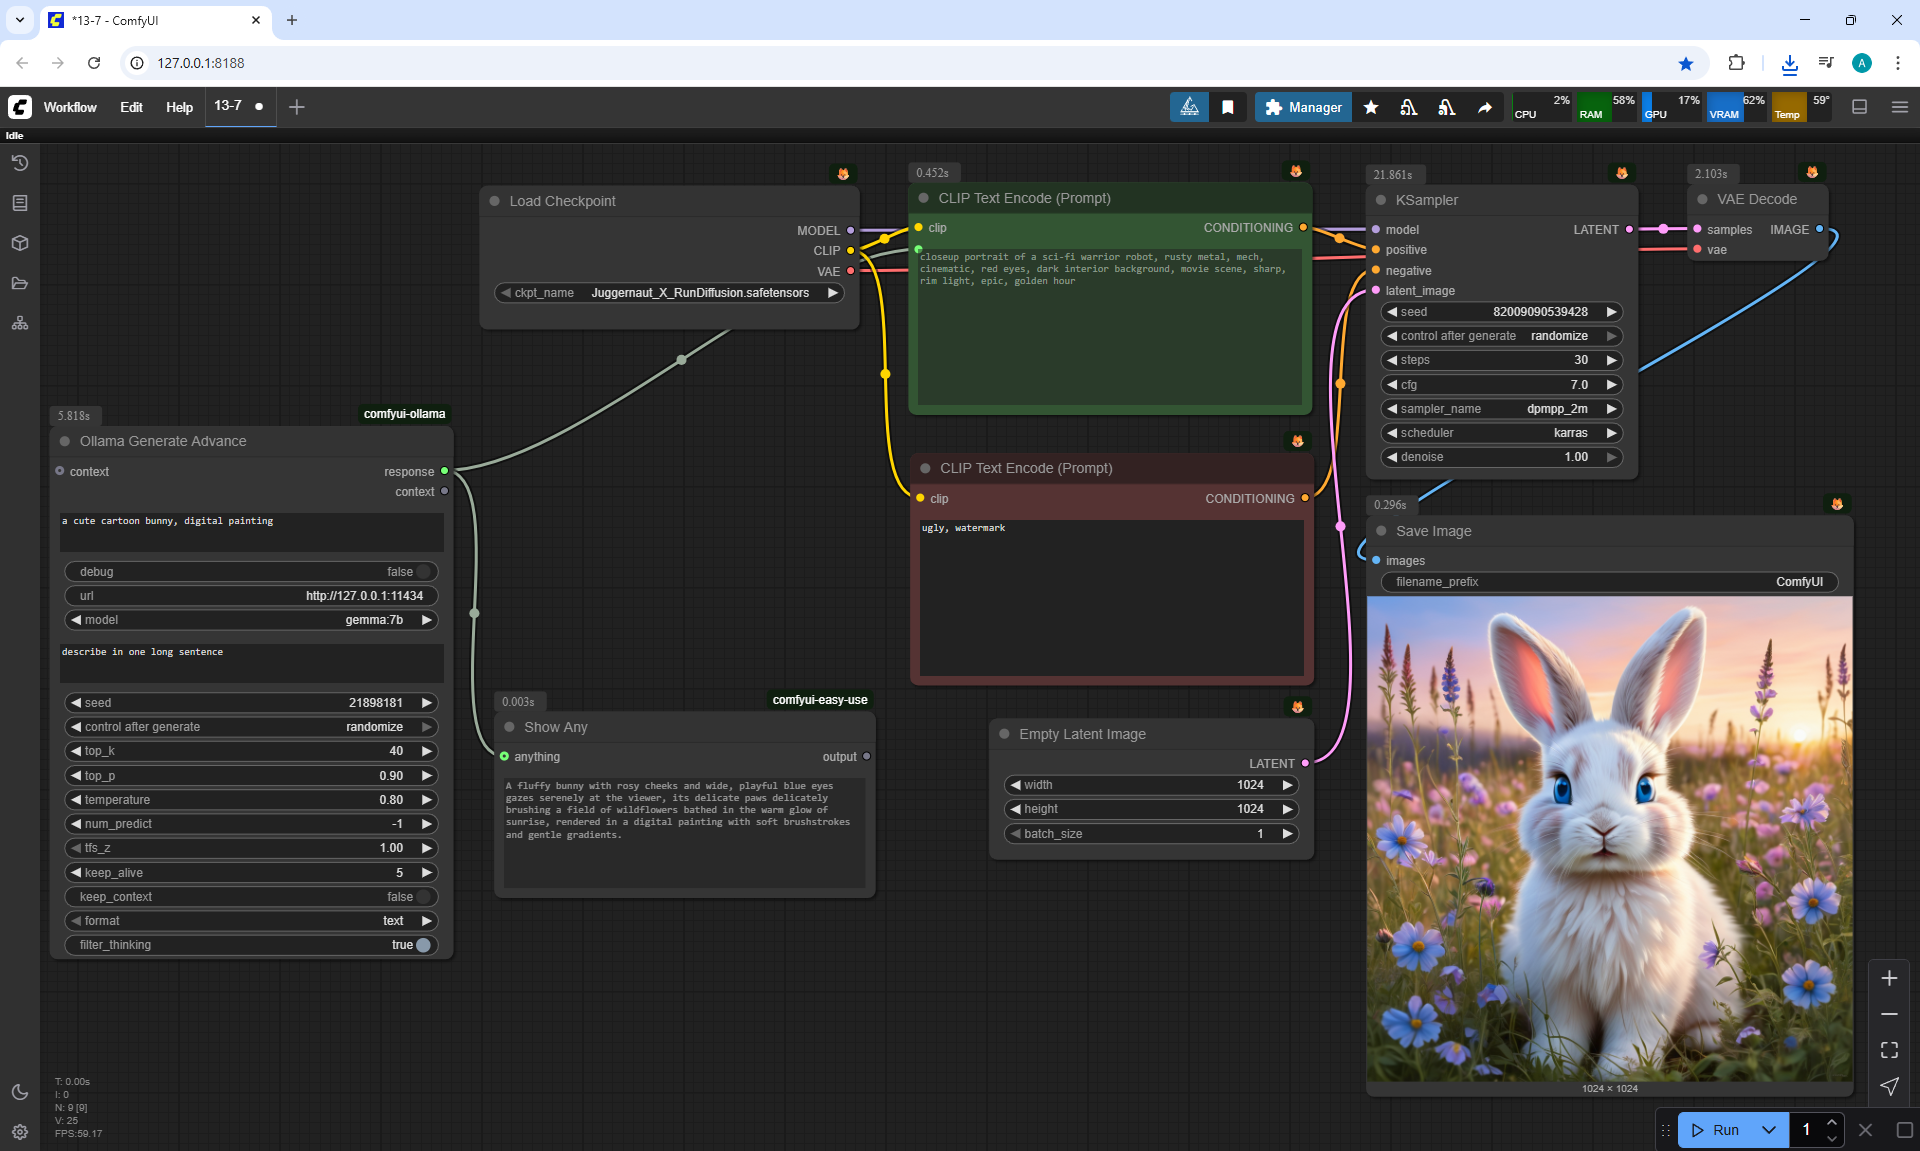Open the queue history sidebar icon

[20, 163]
